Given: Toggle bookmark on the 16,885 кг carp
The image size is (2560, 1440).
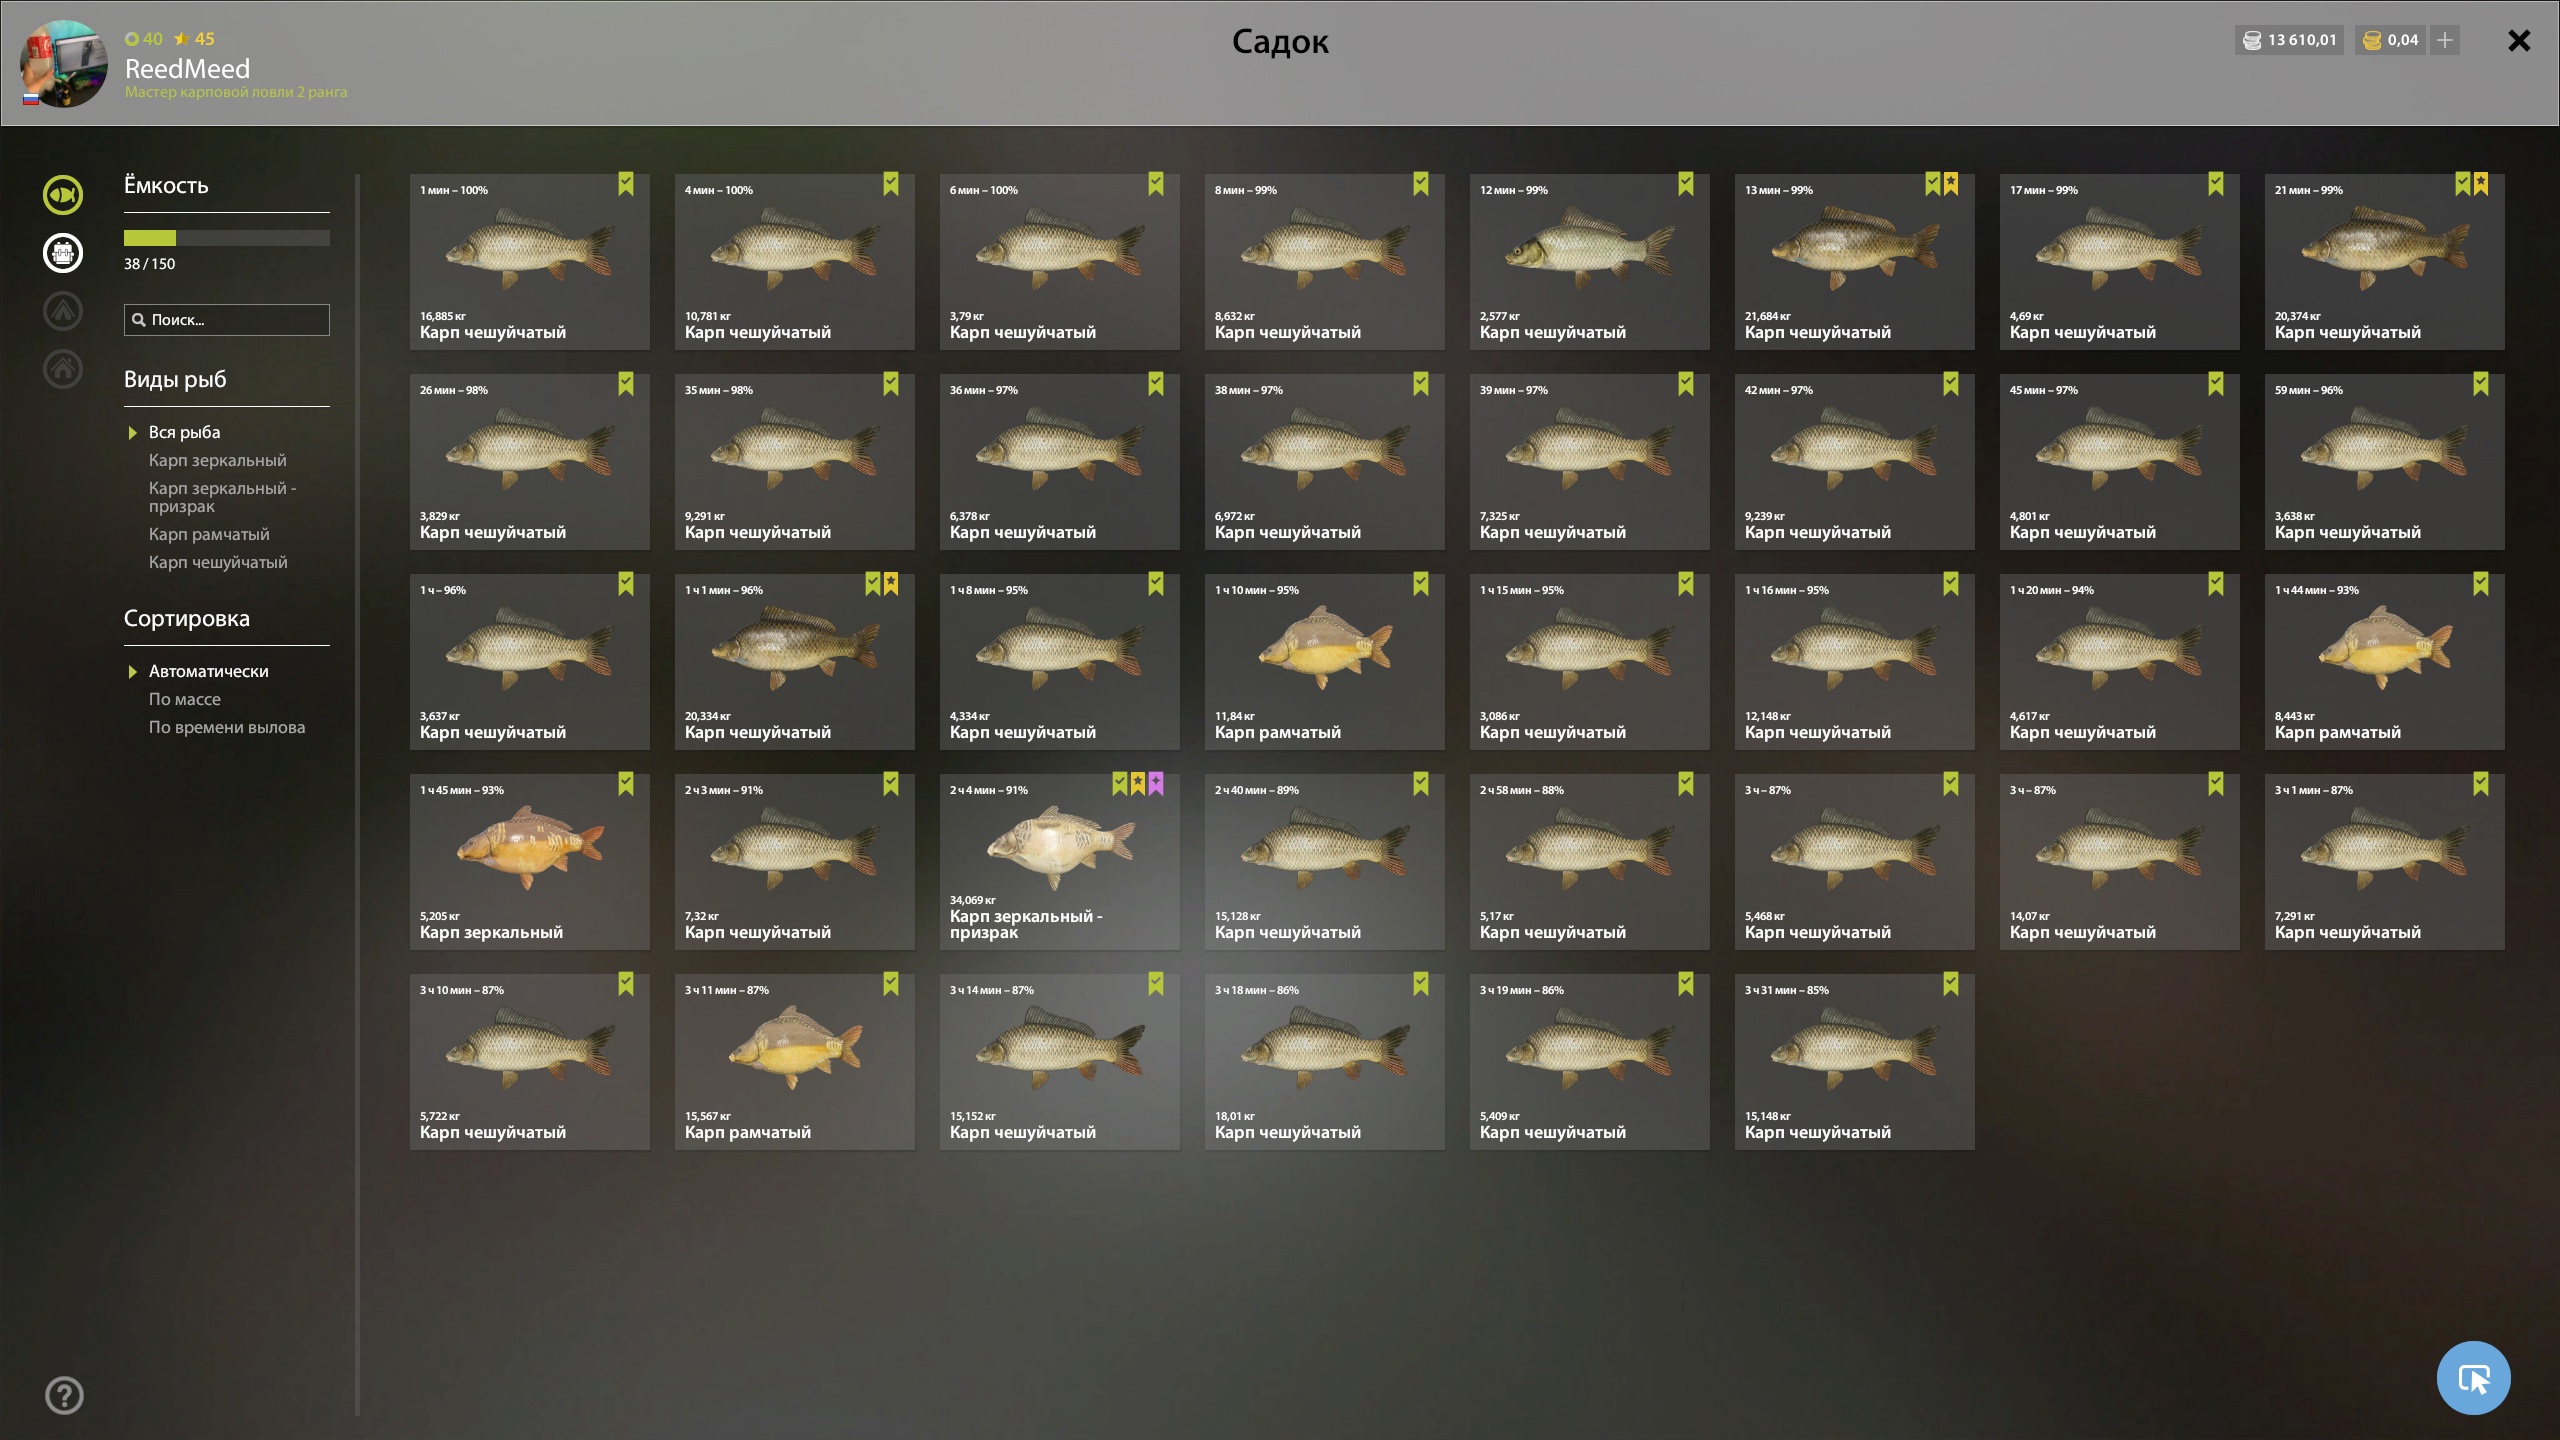Looking at the screenshot, I should point(626,184).
